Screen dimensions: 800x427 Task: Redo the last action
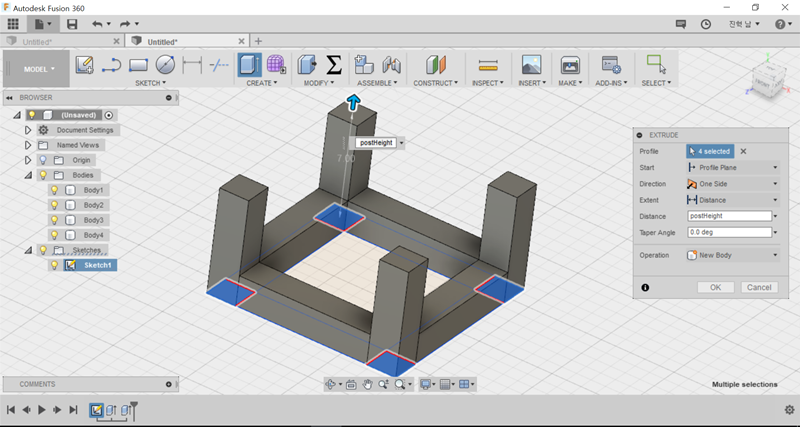click(x=125, y=23)
